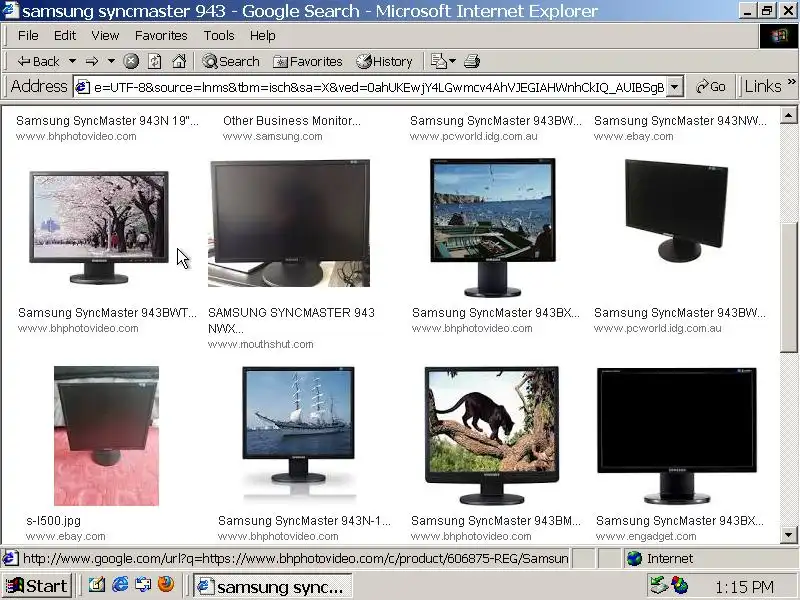Click the Refresh page icon
The image size is (800, 600).
(x=155, y=62)
